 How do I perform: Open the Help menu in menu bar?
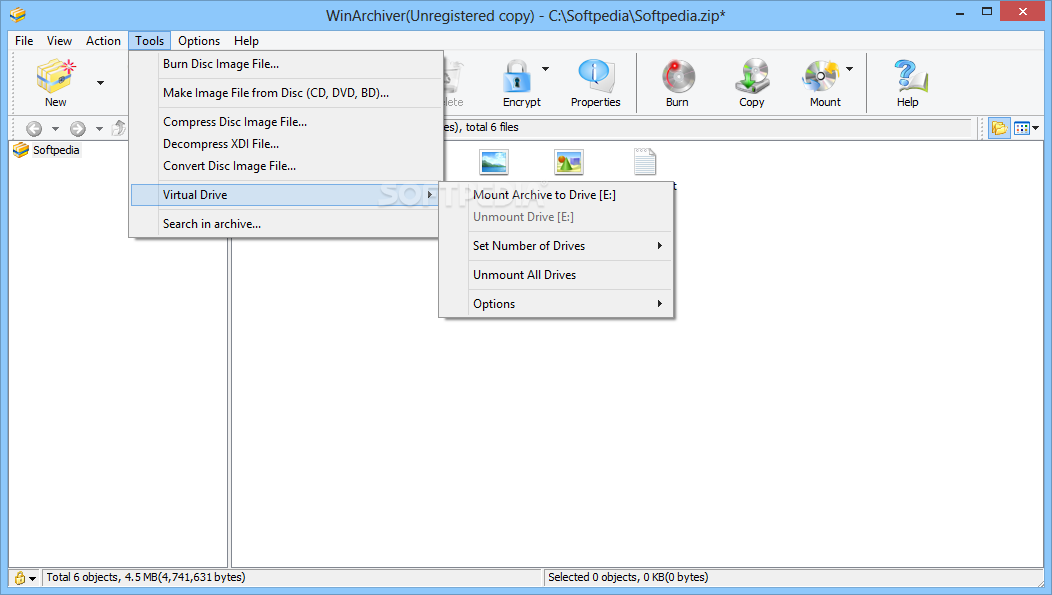coord(246,41)
